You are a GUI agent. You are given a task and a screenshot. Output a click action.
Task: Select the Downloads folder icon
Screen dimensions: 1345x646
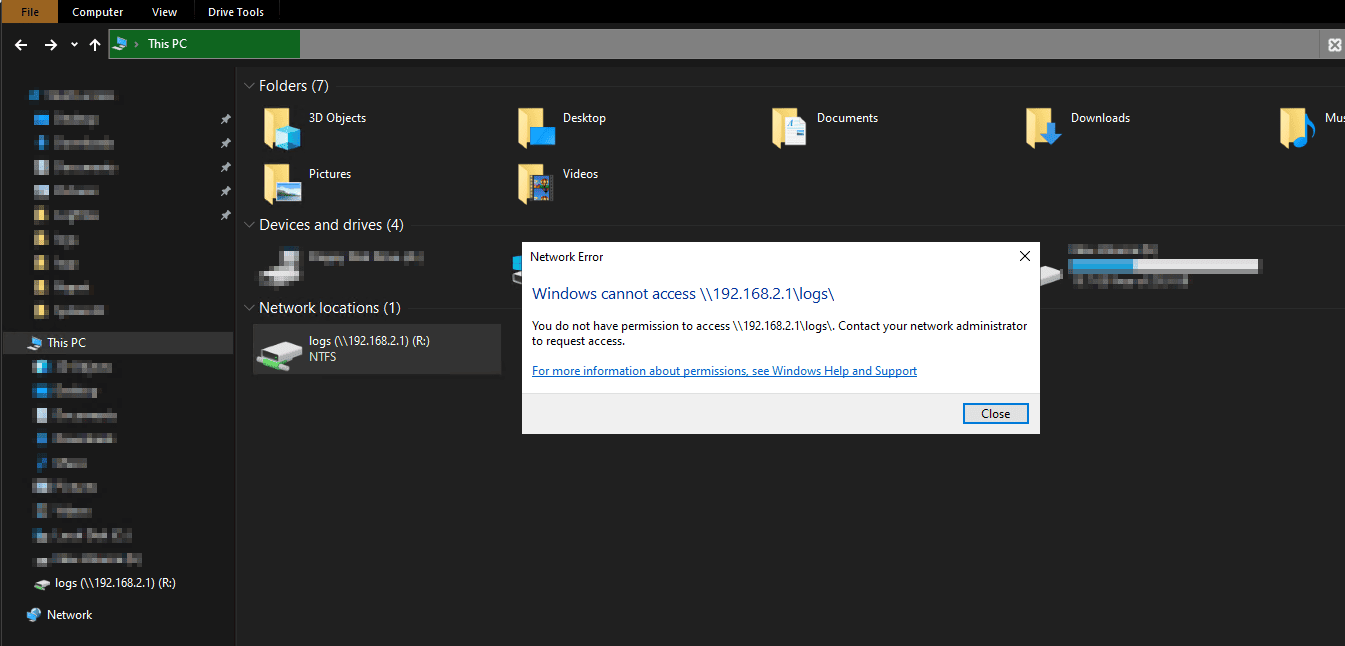(x=1044, y=129)
